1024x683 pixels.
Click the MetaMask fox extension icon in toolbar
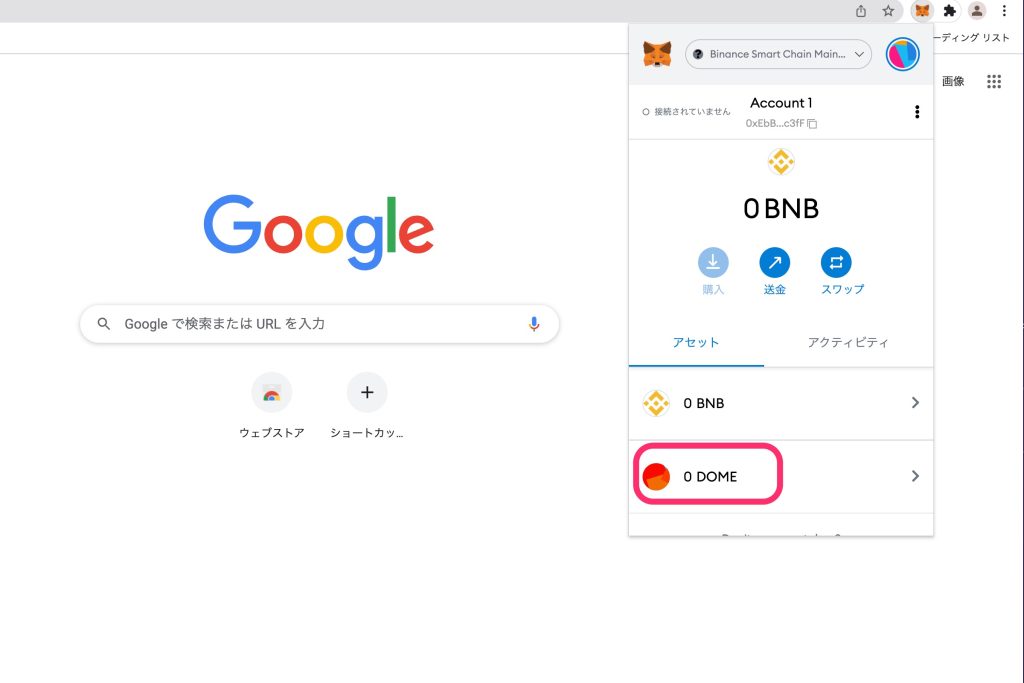(921, 11)
